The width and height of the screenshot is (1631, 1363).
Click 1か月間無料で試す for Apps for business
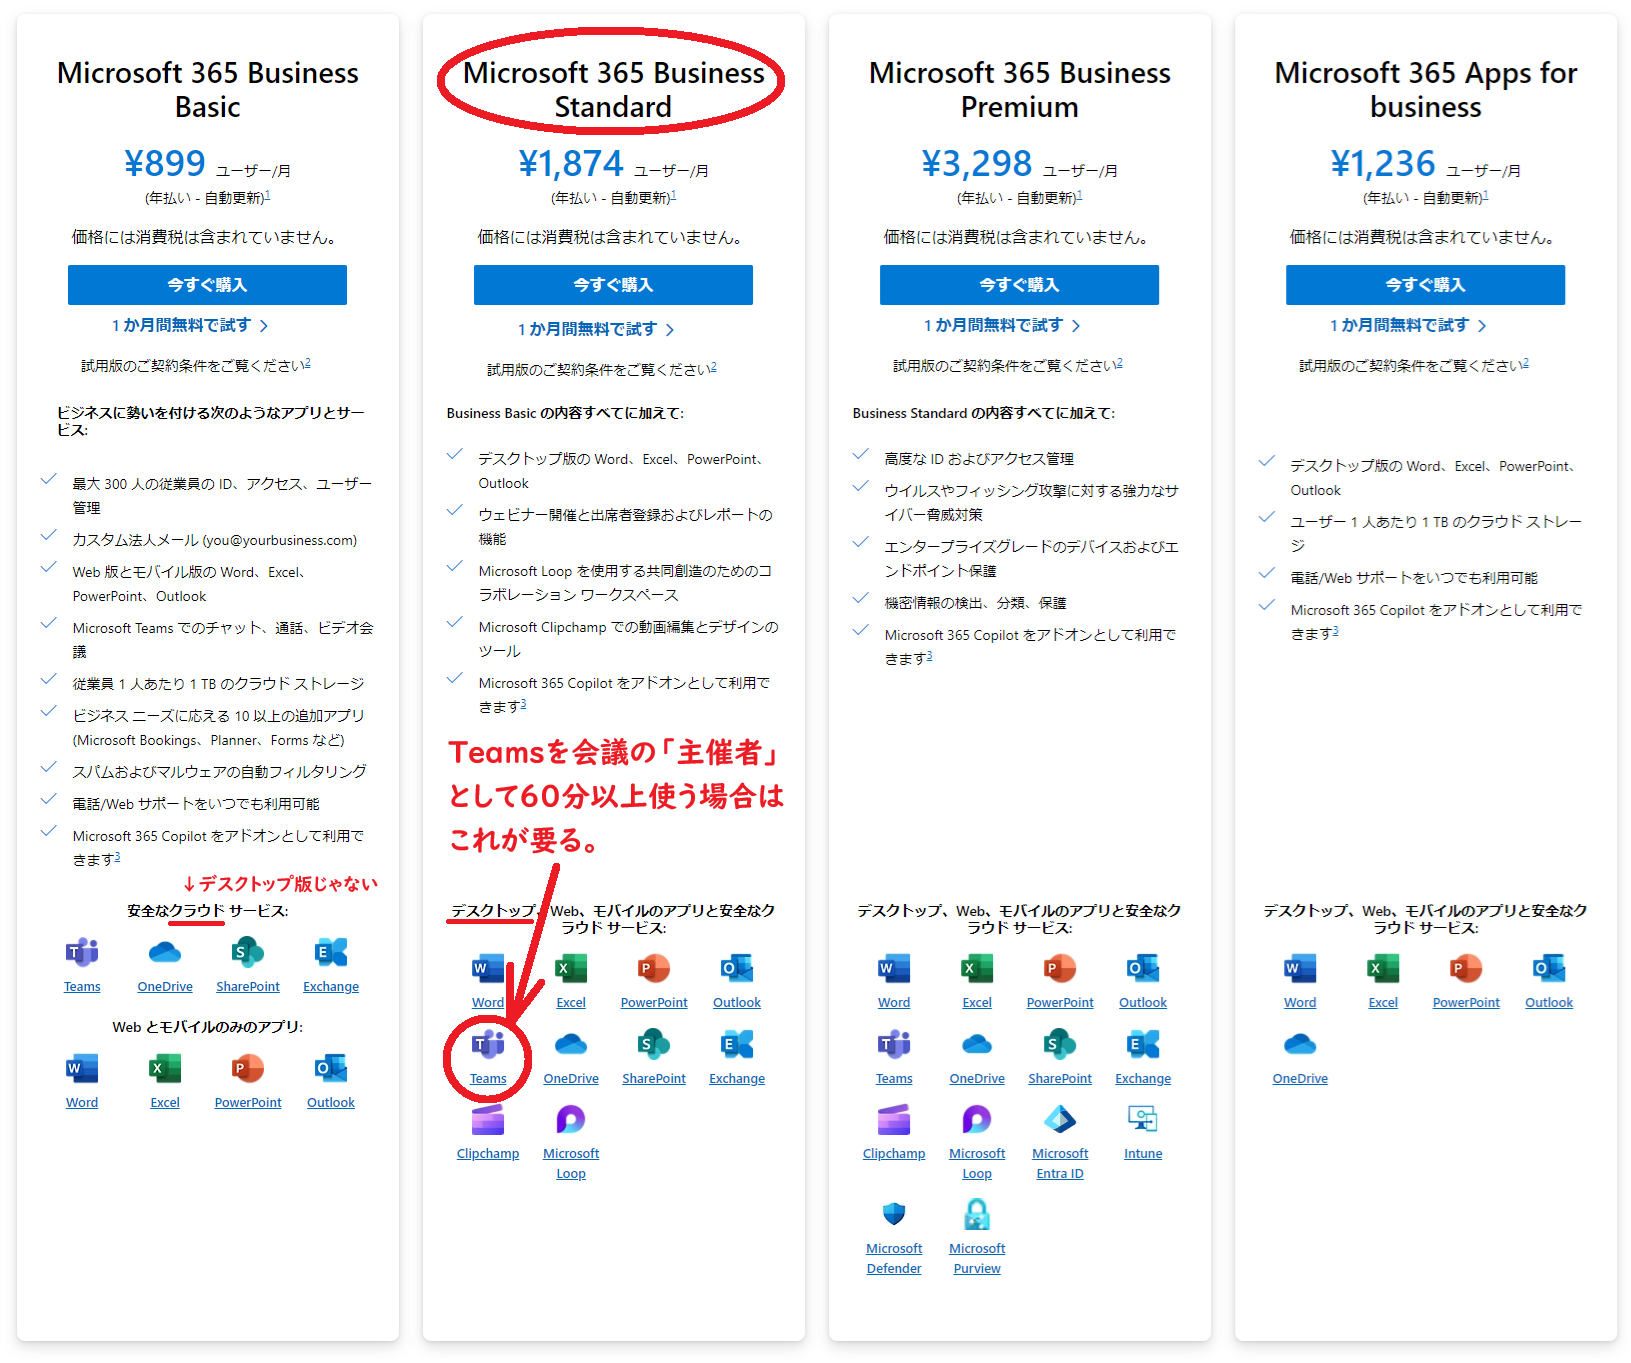[1408, 326]
